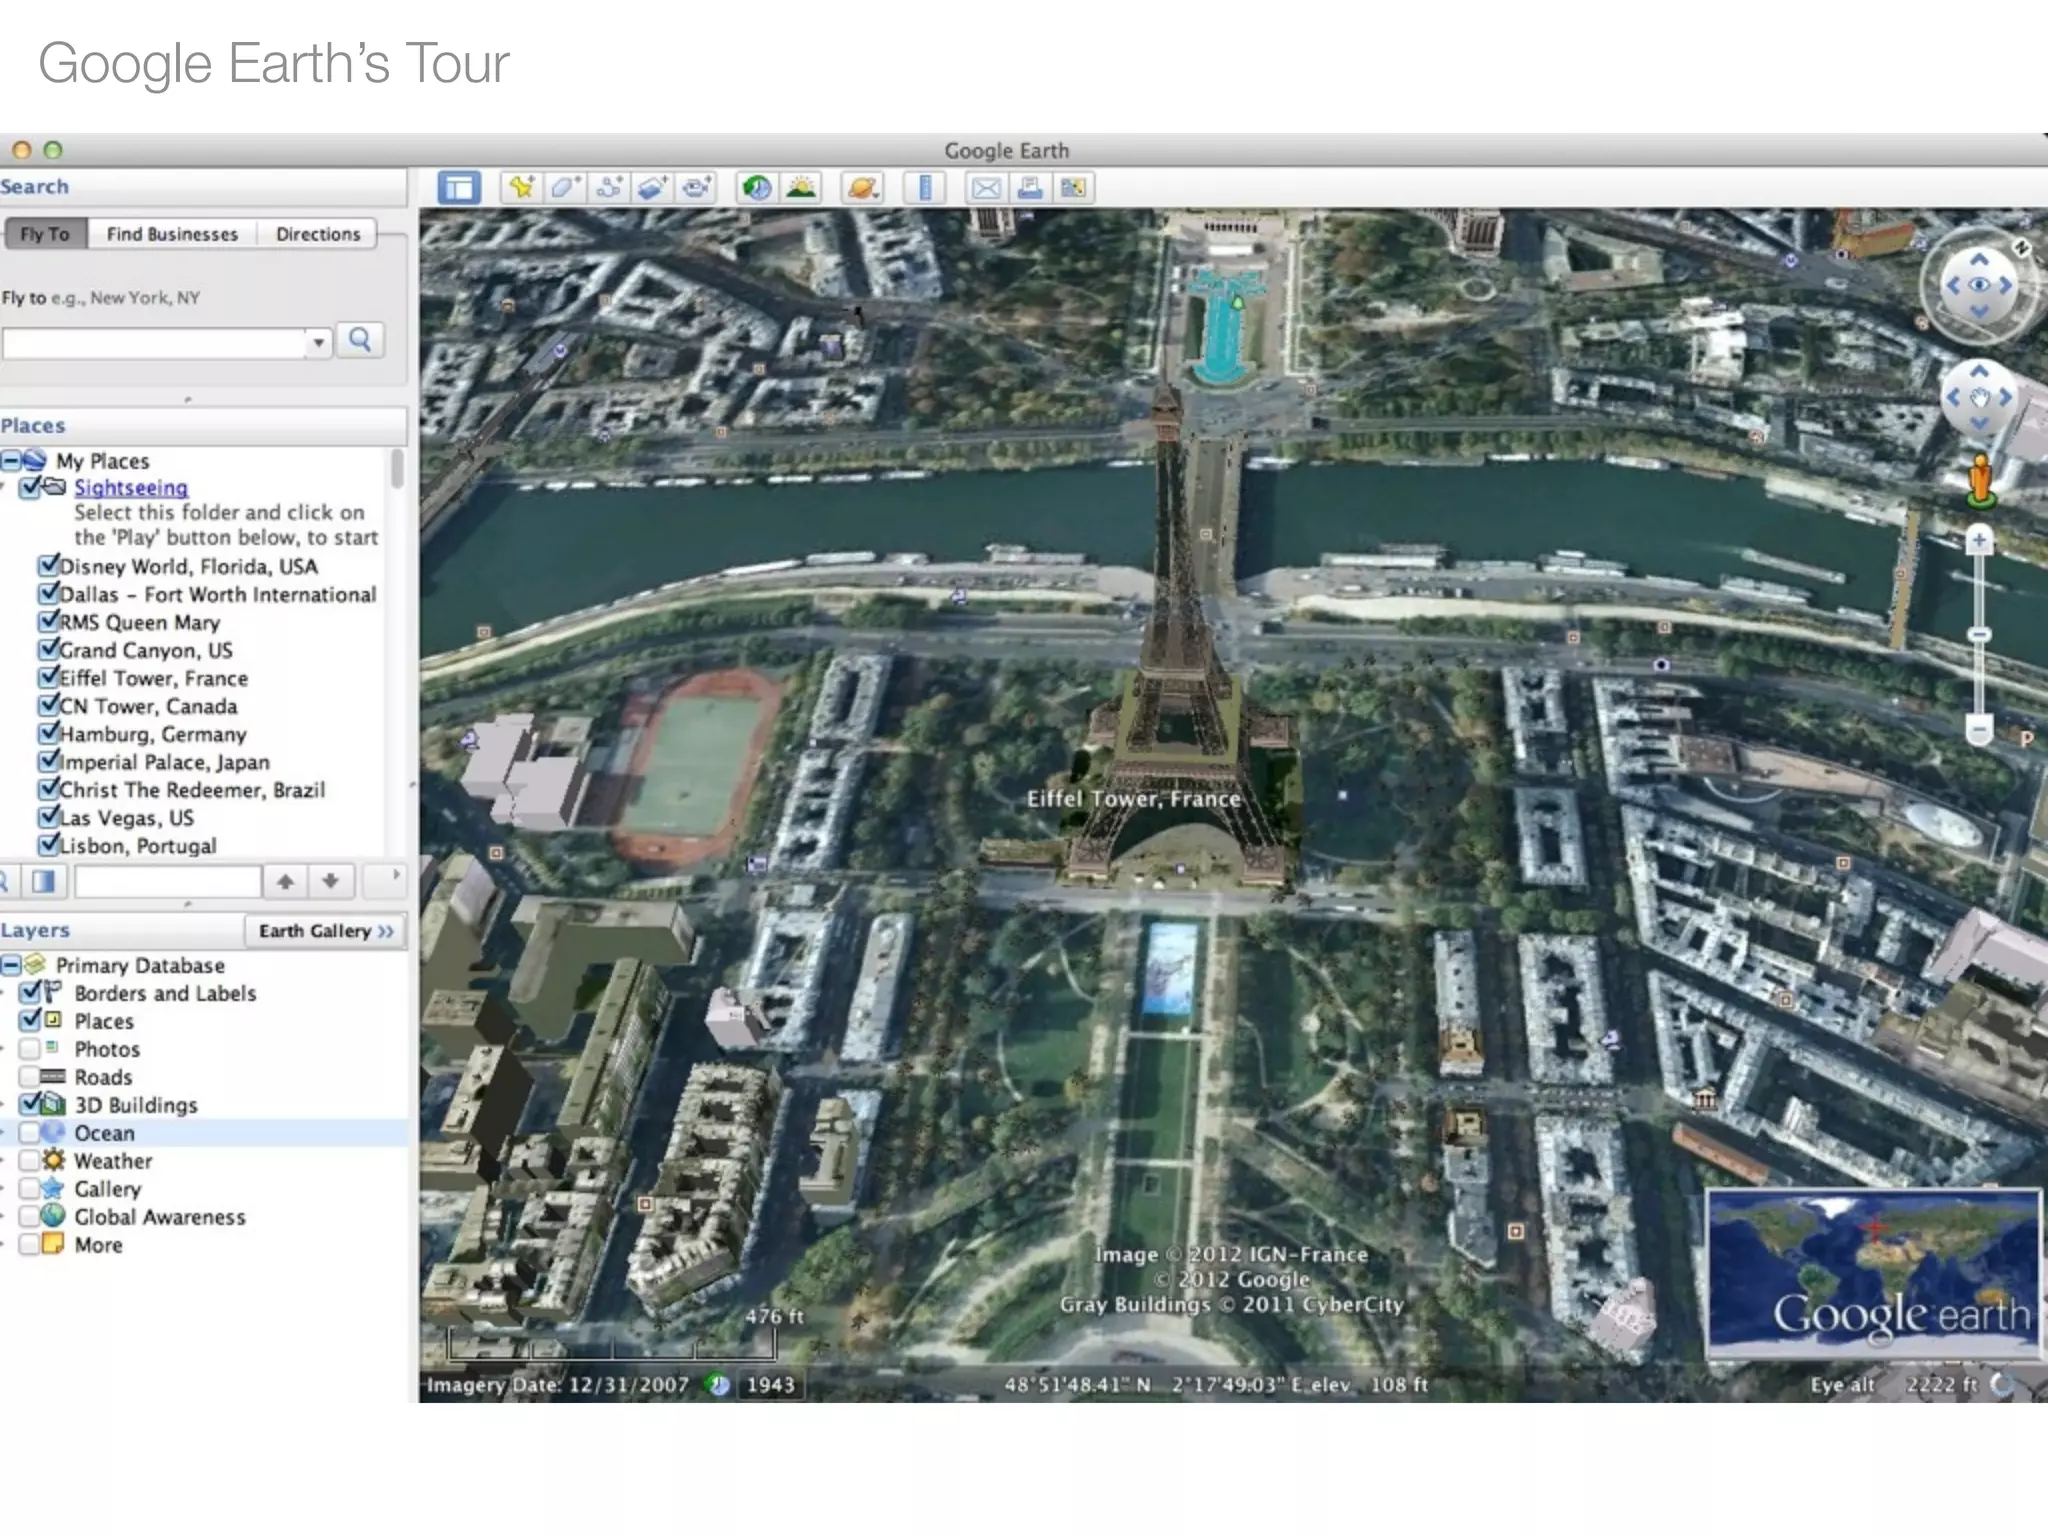
Task: Click the north N compass marker
Action: point(2021,247)
